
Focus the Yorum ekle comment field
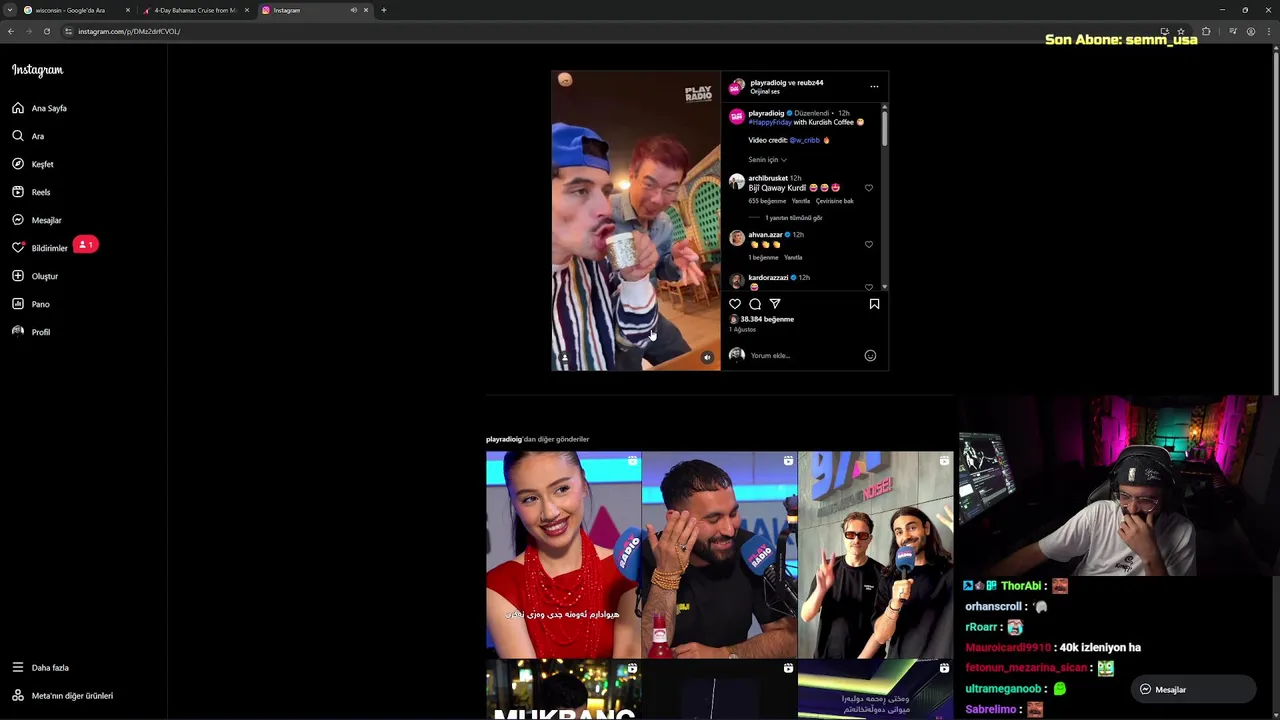tap(805, 355)
